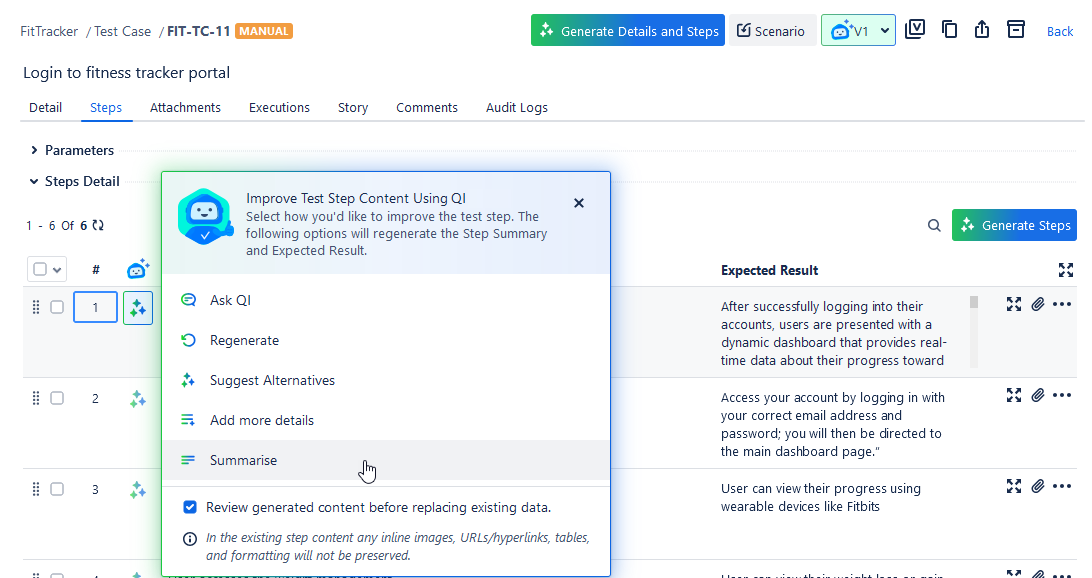Open more actions menu for step 2
The height and width of the screenshot is (578, 1092).
click(x=1062, y=396)
